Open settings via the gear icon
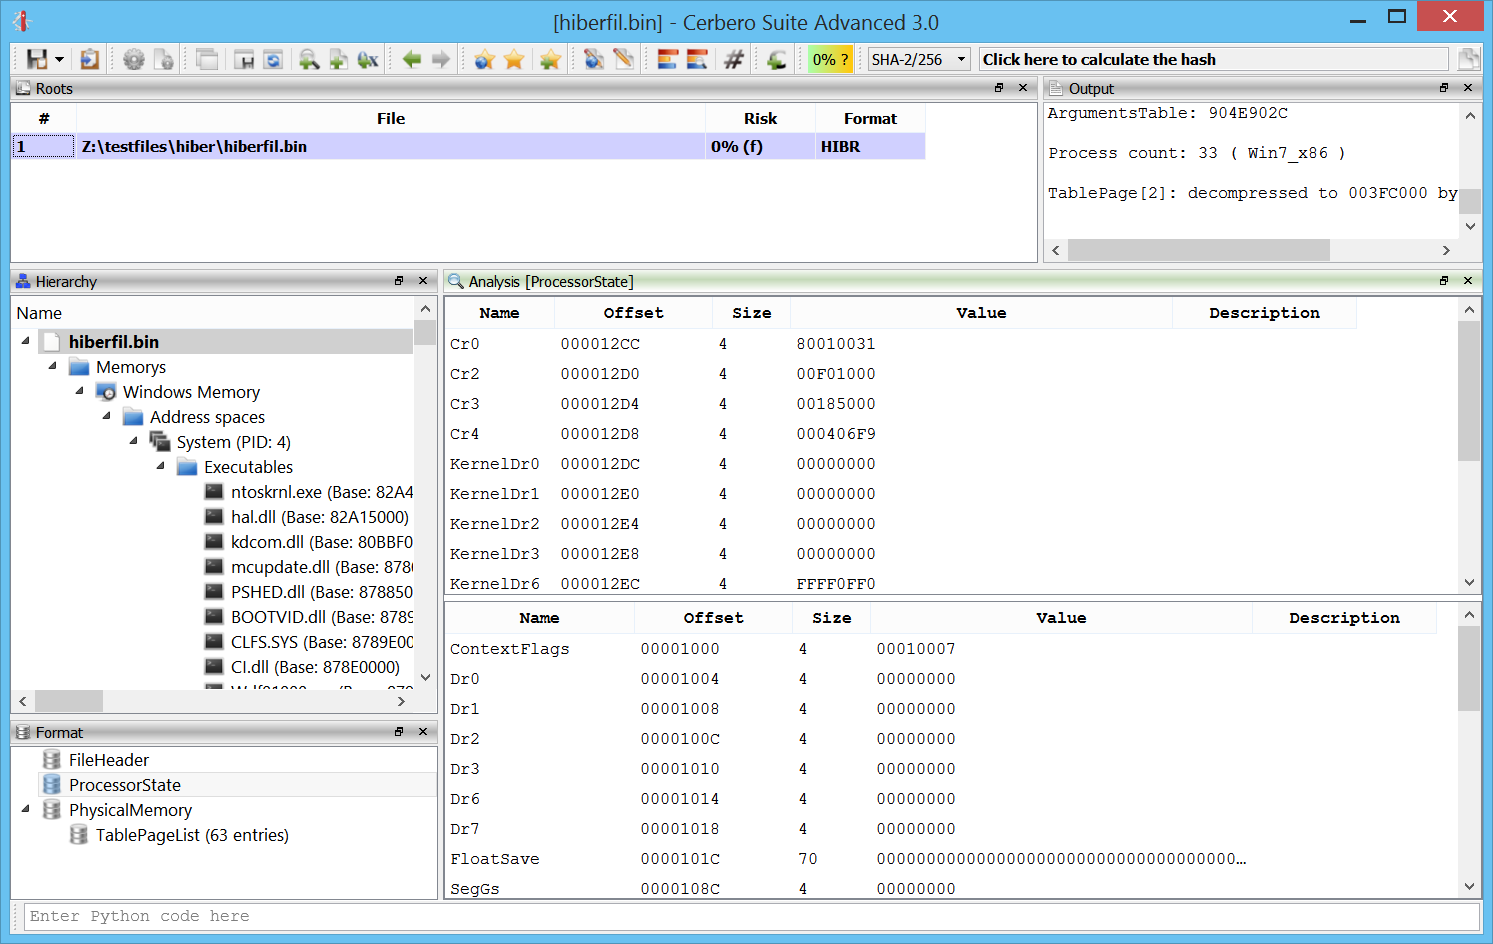Screen dimensions: 1493x944 (133, 60)
